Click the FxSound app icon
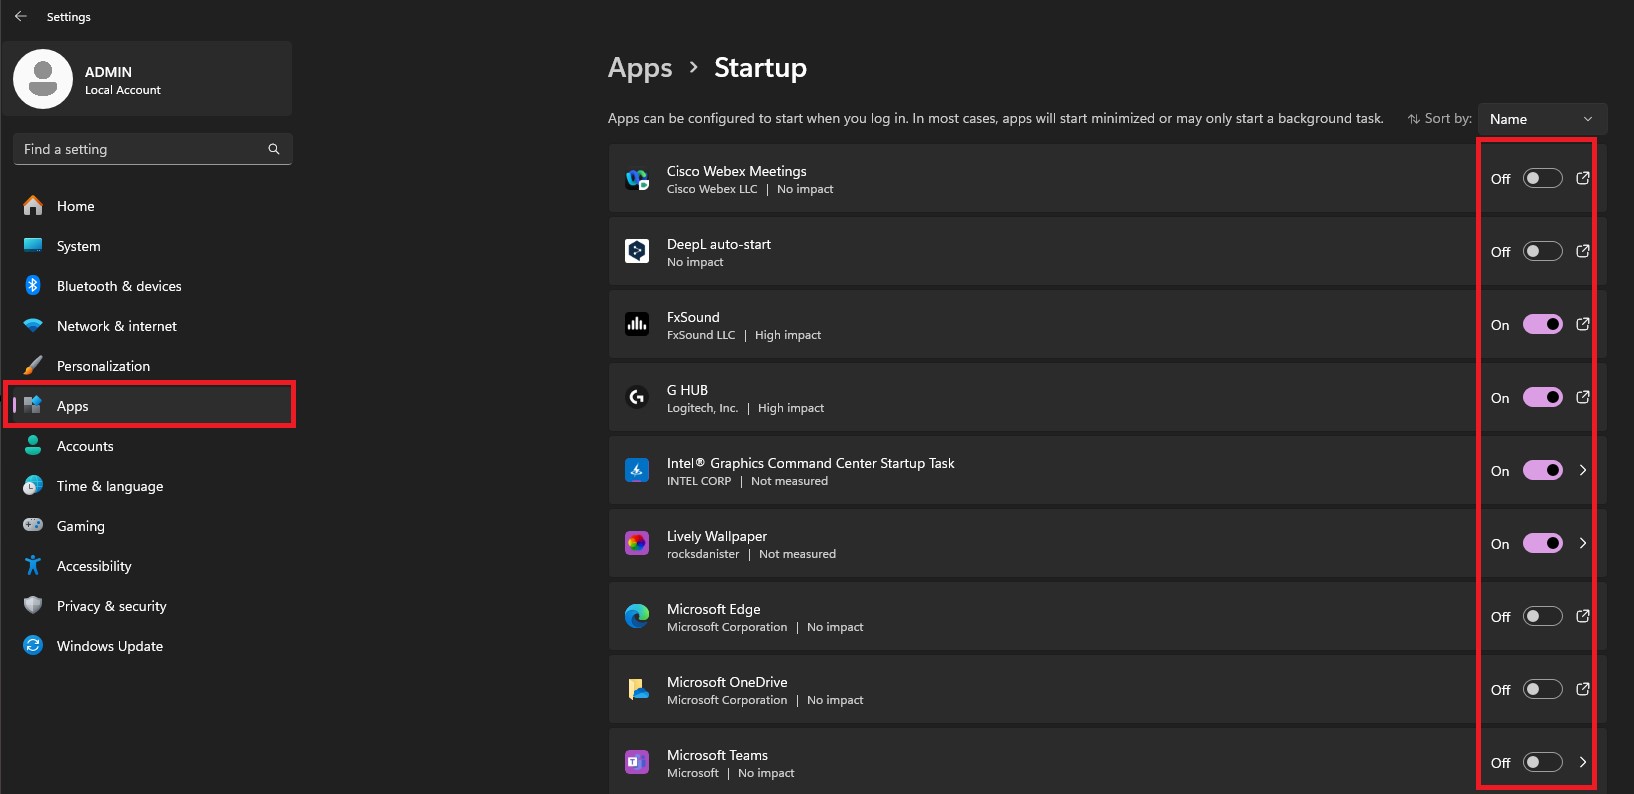1634x794 pixels. (637, 324)
